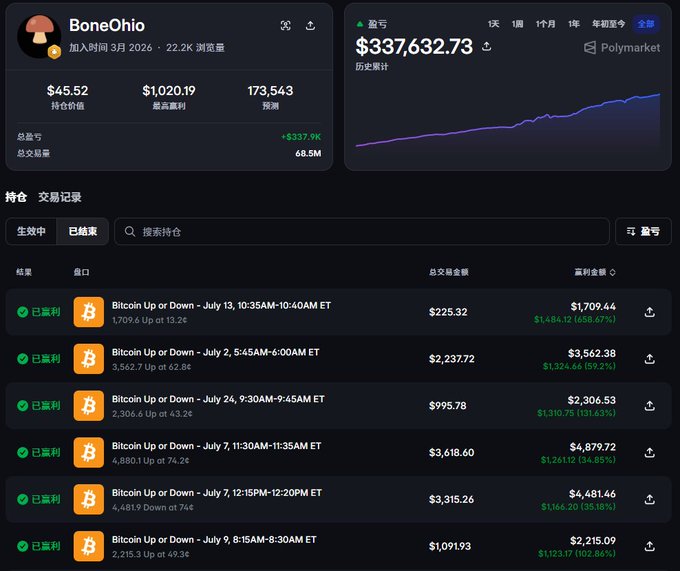Viewport: 680px width, 571px height.
Task: Select the 年初至今 time range
Action: [608, 24]
